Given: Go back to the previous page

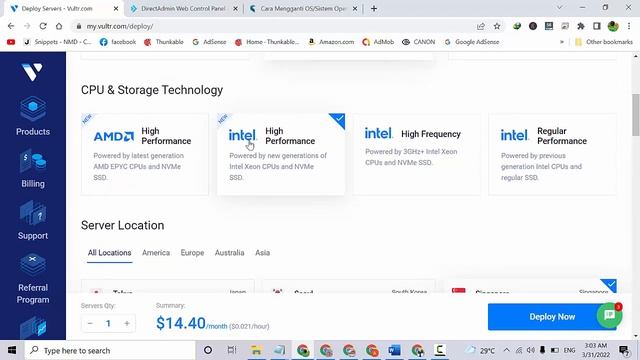Looking at the screenshot, I should tap(11, 26).
